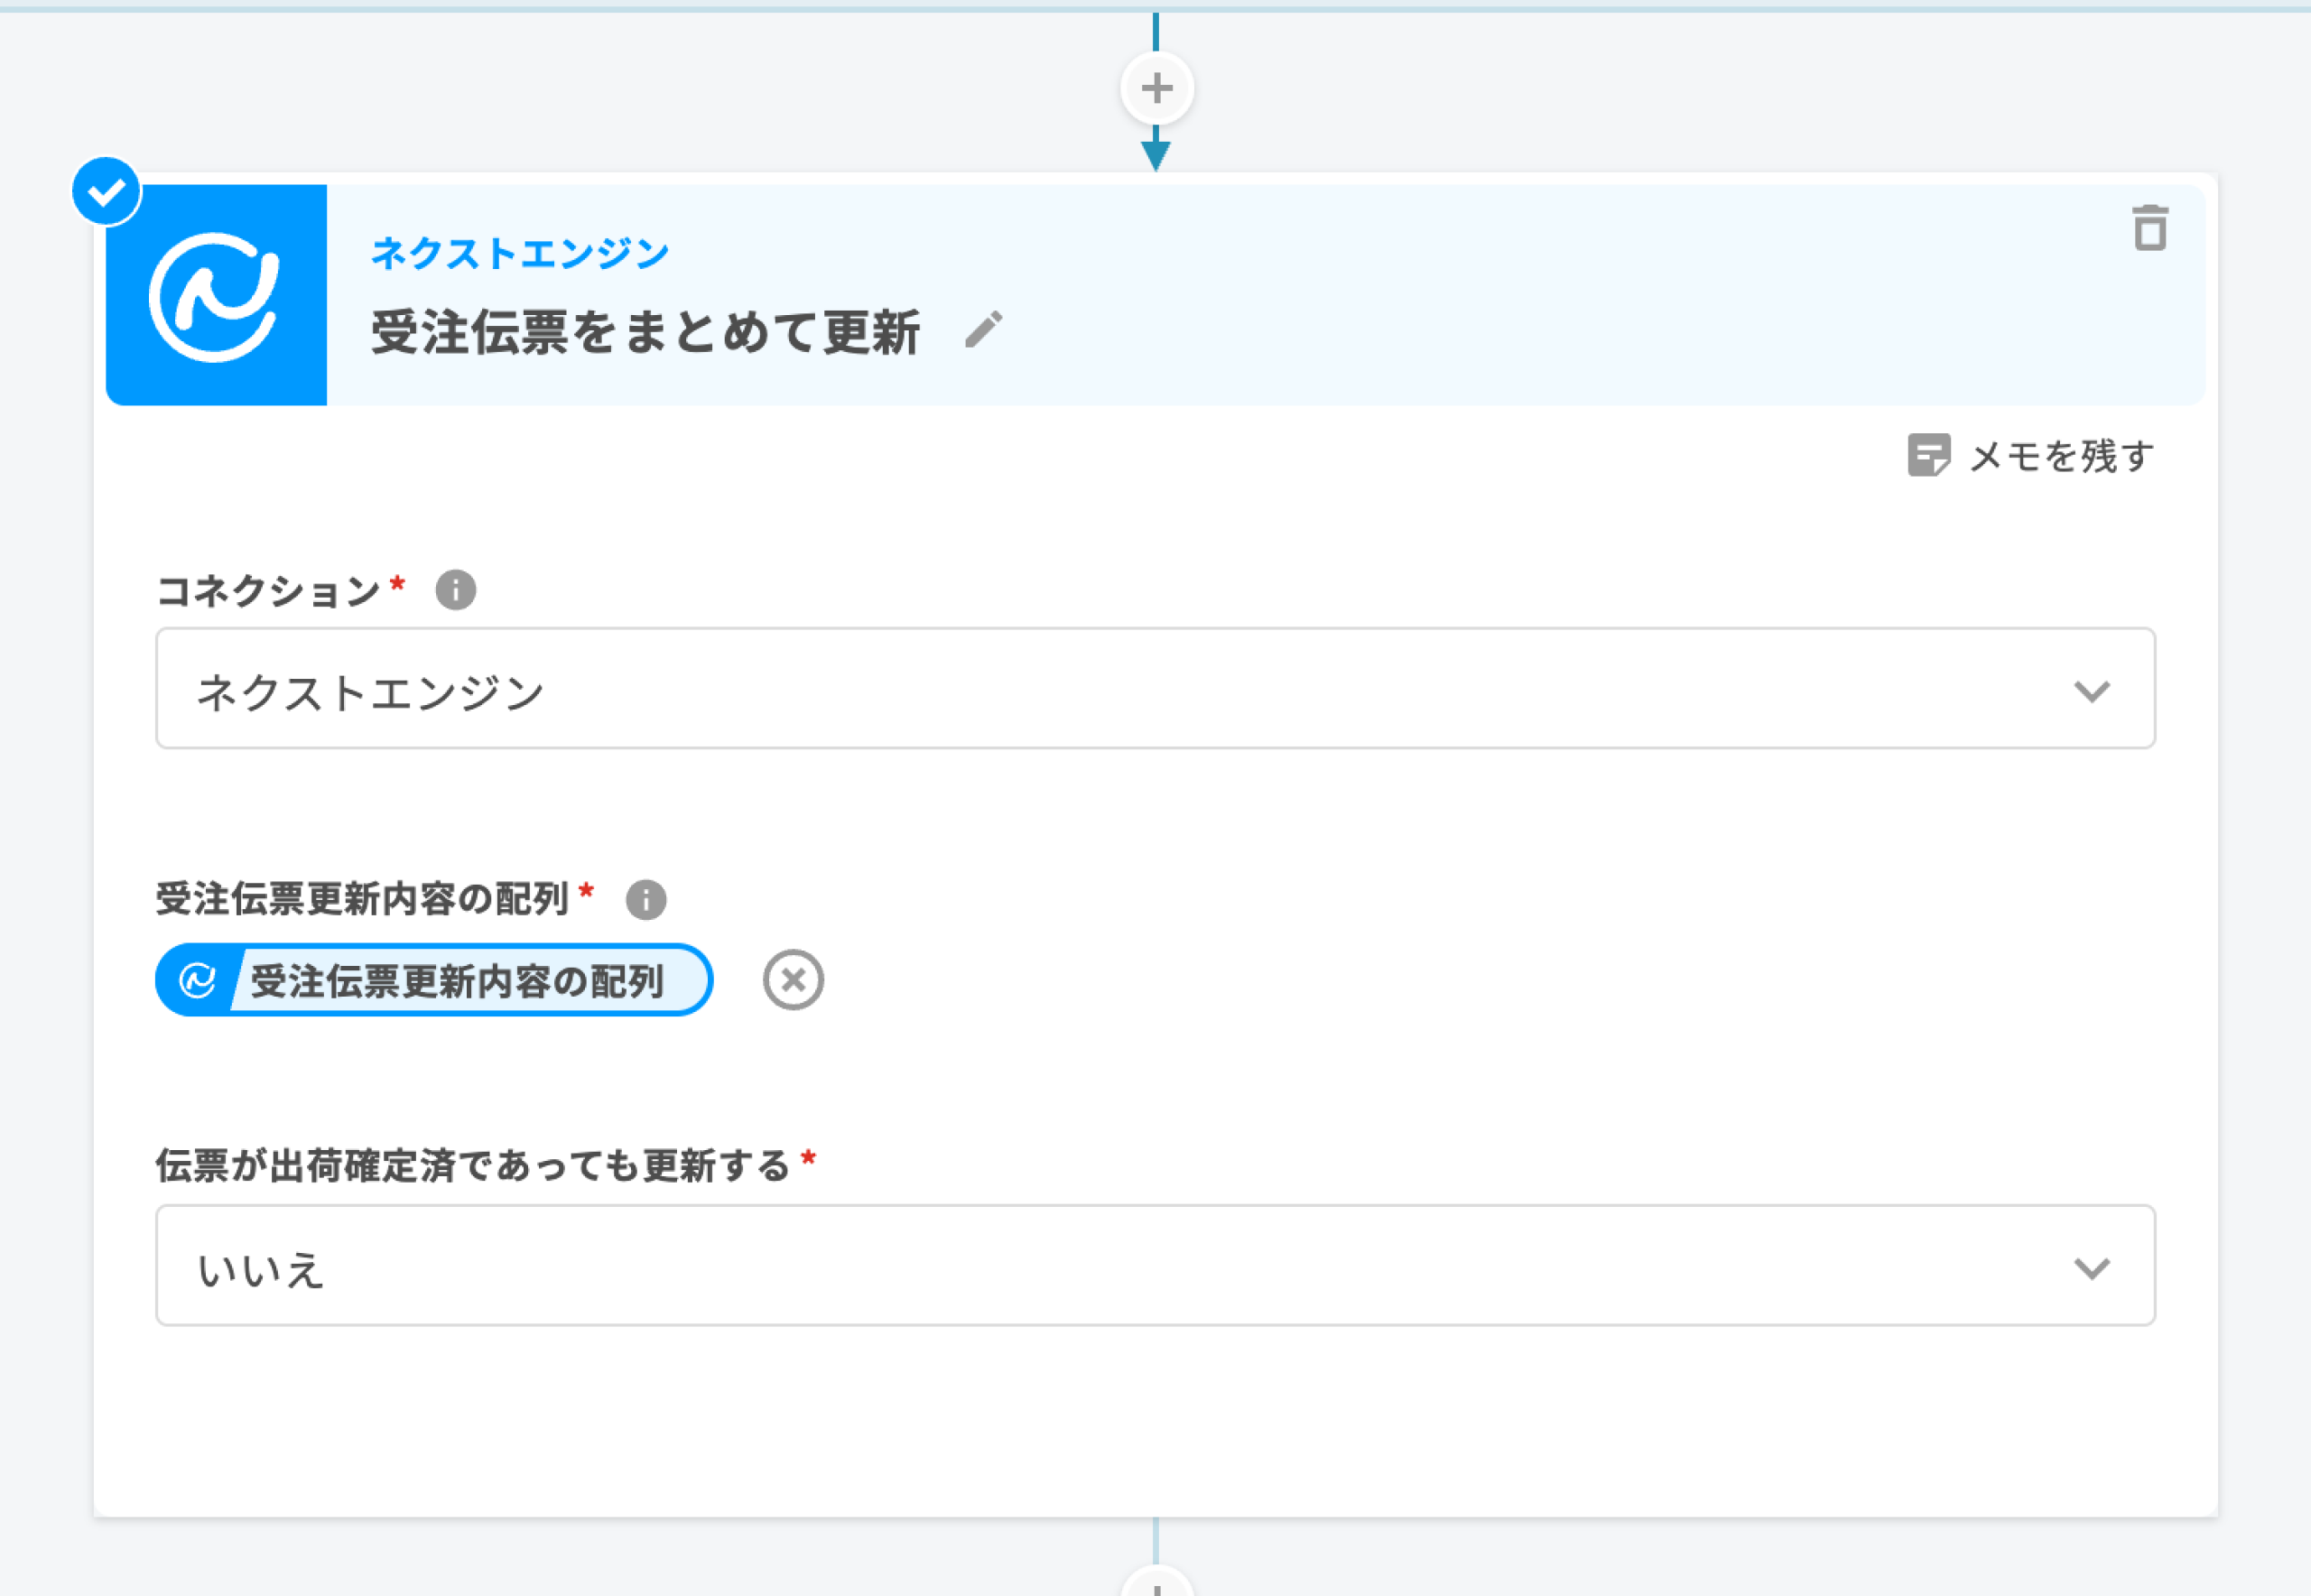Click the partial plus button below the card
2311x1596 pixels.
[1156, 1584]
